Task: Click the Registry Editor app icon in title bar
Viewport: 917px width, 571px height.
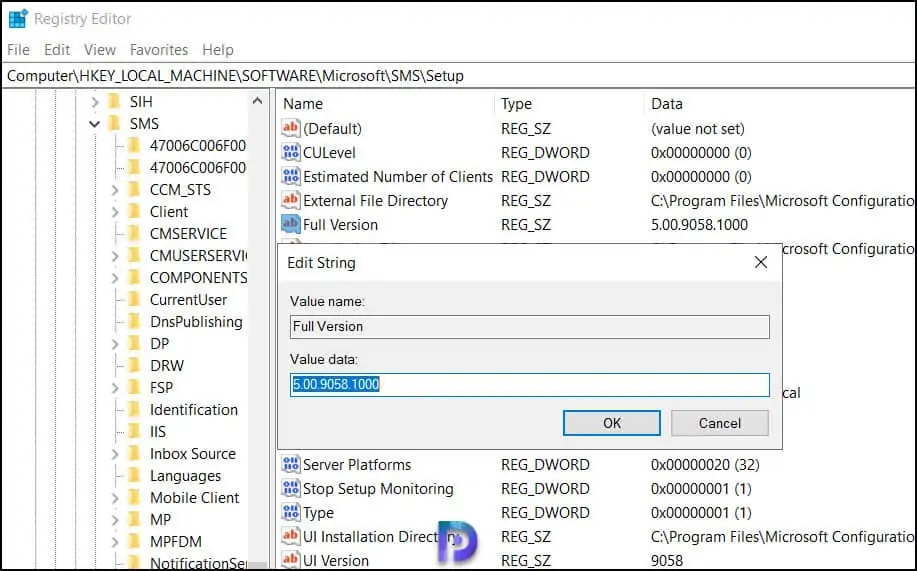Action: pyautogui.click(x=18, y=19)
